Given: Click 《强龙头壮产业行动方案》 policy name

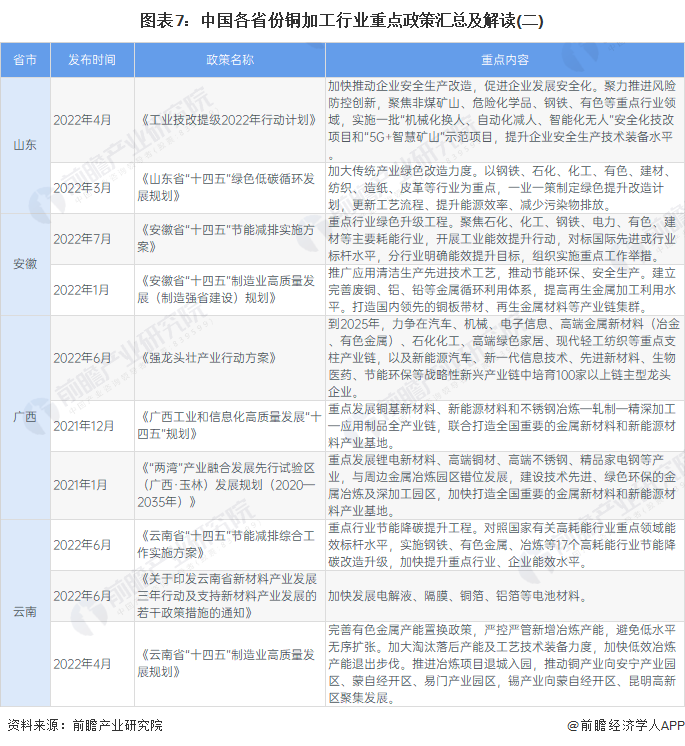Looking at the screenshot, I should (207, 358).
